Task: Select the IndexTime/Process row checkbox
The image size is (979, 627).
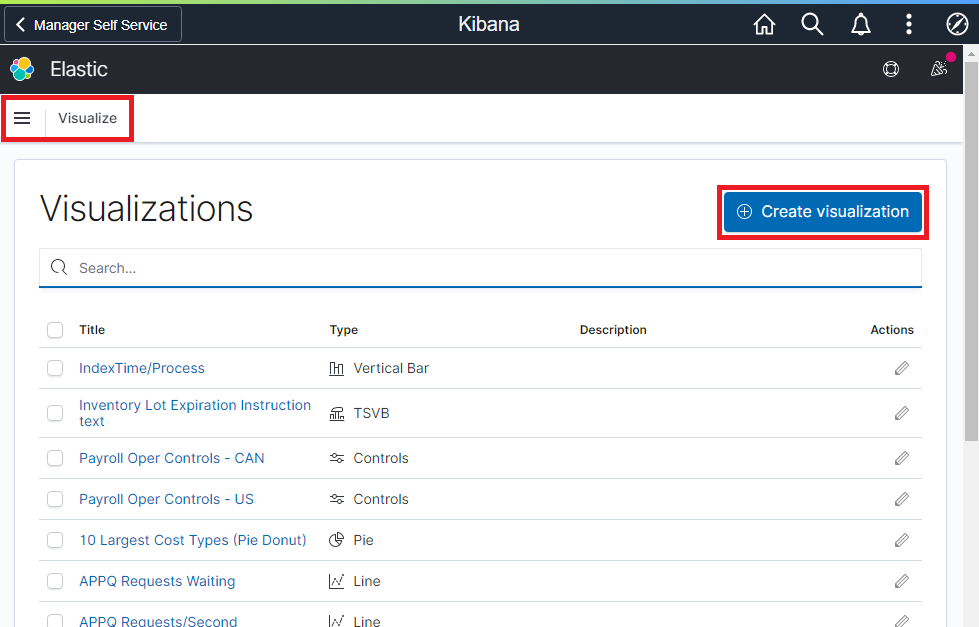Action: pos(55,368)
